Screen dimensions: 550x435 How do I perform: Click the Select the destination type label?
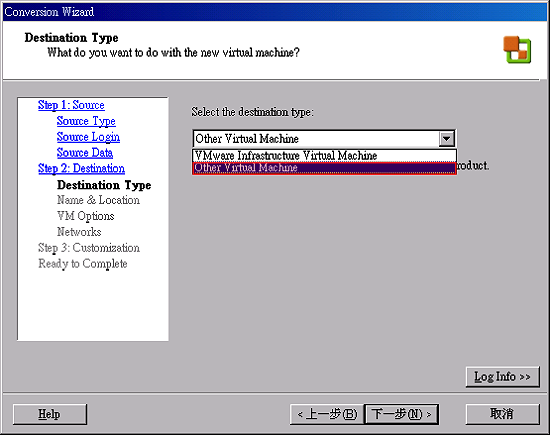pyautogui.click(x=252, y=112)
